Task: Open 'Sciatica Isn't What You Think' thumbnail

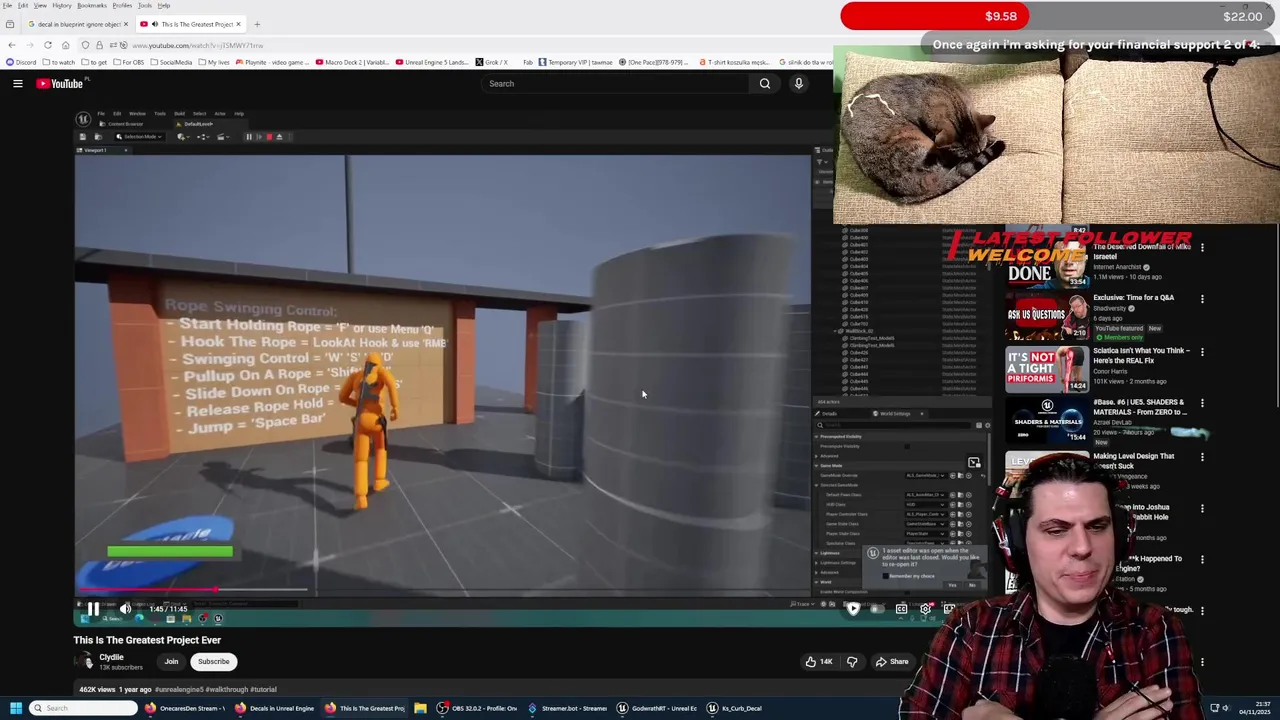Action: tap(1046, 369)
